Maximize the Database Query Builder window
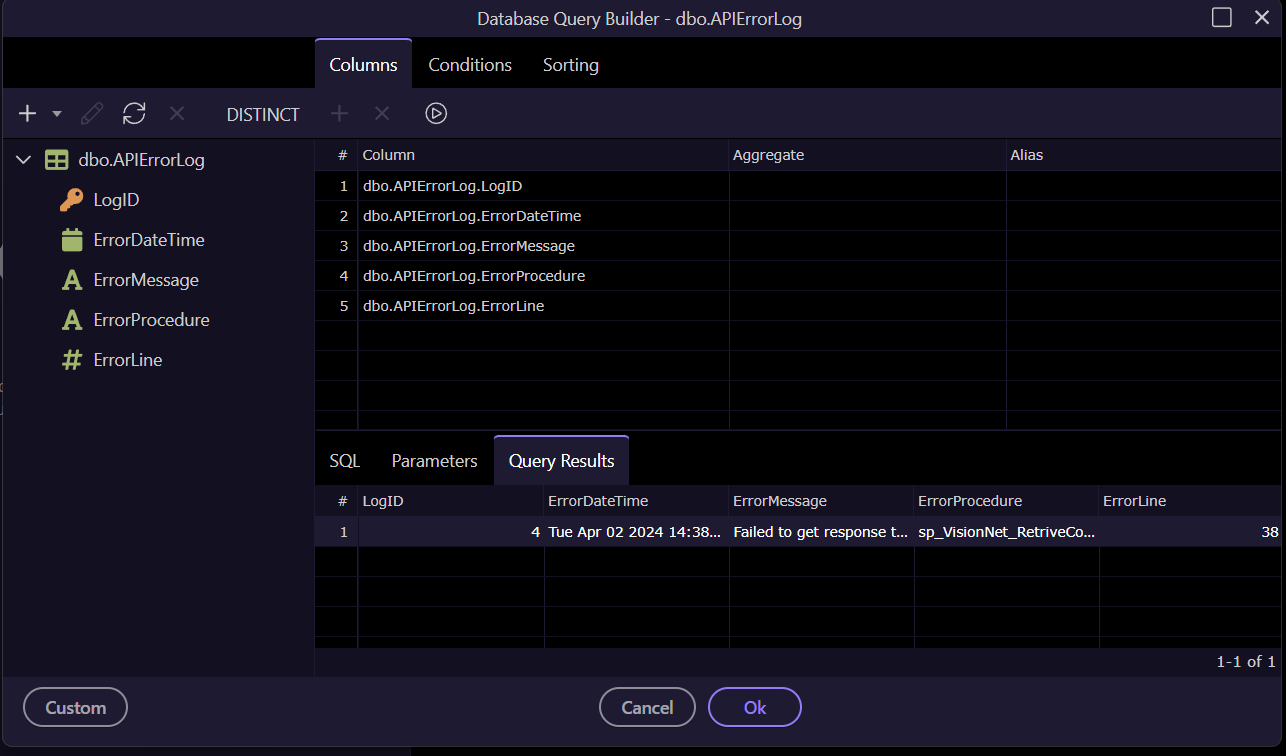Viewport: 1286px width, 756px height. [x=1221, y=18]
